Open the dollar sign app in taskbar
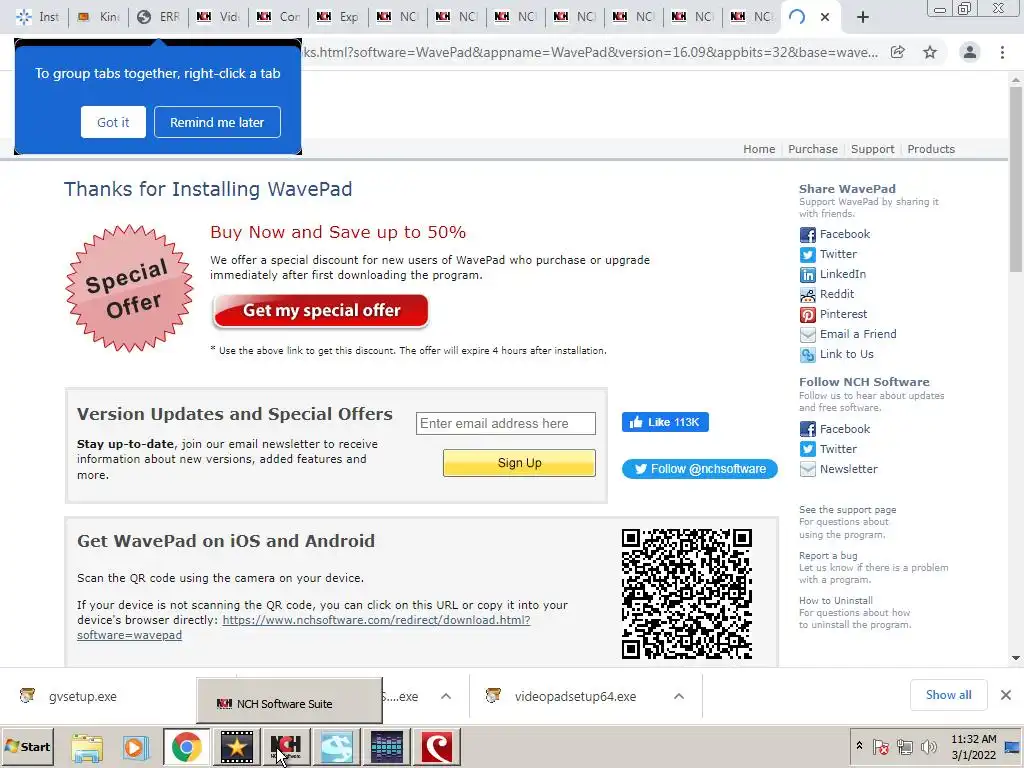The height and width of the screenshot is (768, 1024). pos(336,746)
